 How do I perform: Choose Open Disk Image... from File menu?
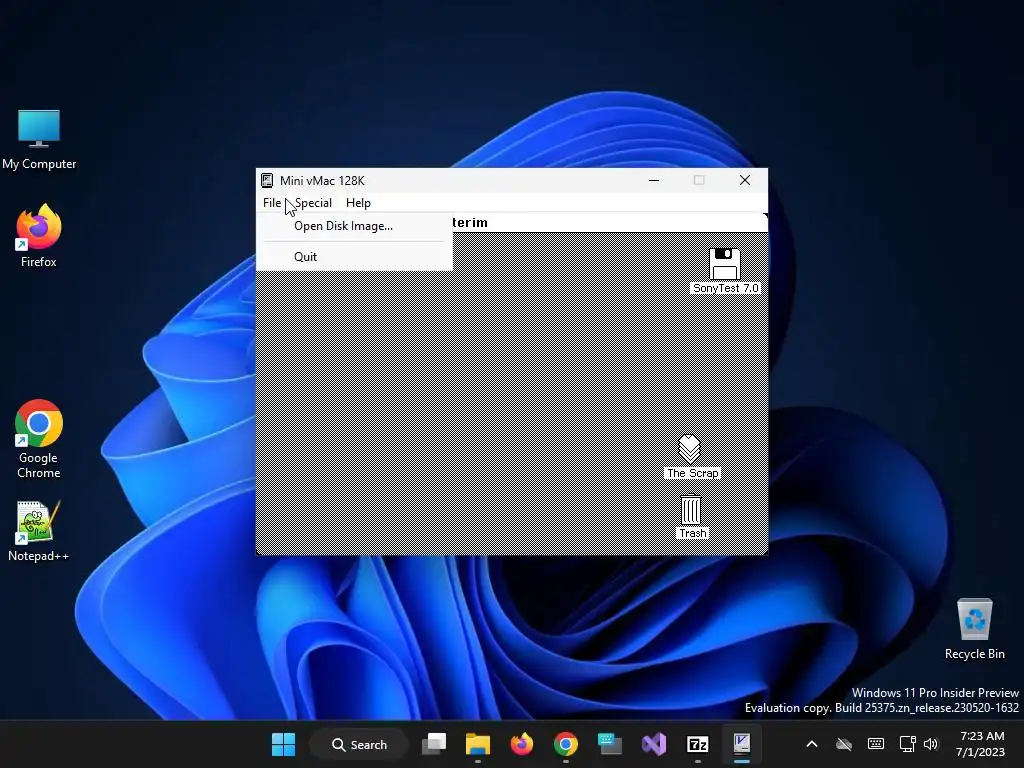click(x=353, y=226)
